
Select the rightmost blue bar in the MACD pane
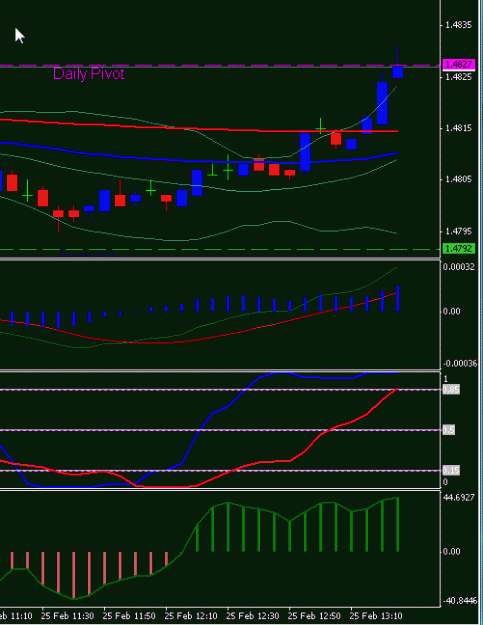point(398,298)
